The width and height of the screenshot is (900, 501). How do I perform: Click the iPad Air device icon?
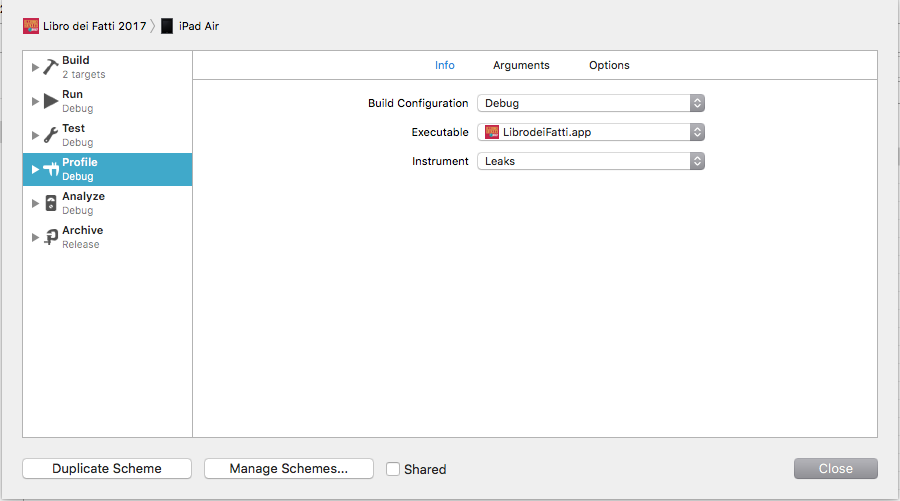(x=167, y=26)
